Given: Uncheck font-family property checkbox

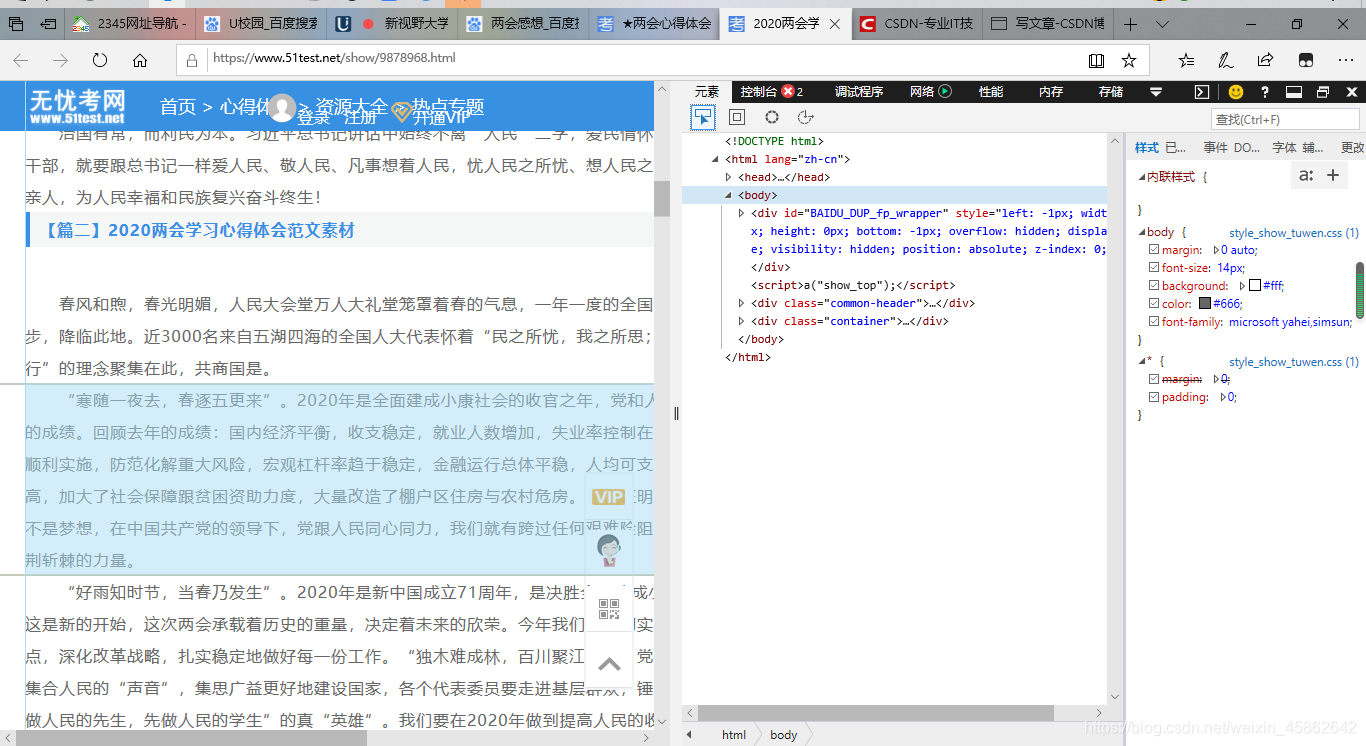Looking at the screenshot, I should pyautogui.click(x=1154, y=322).
